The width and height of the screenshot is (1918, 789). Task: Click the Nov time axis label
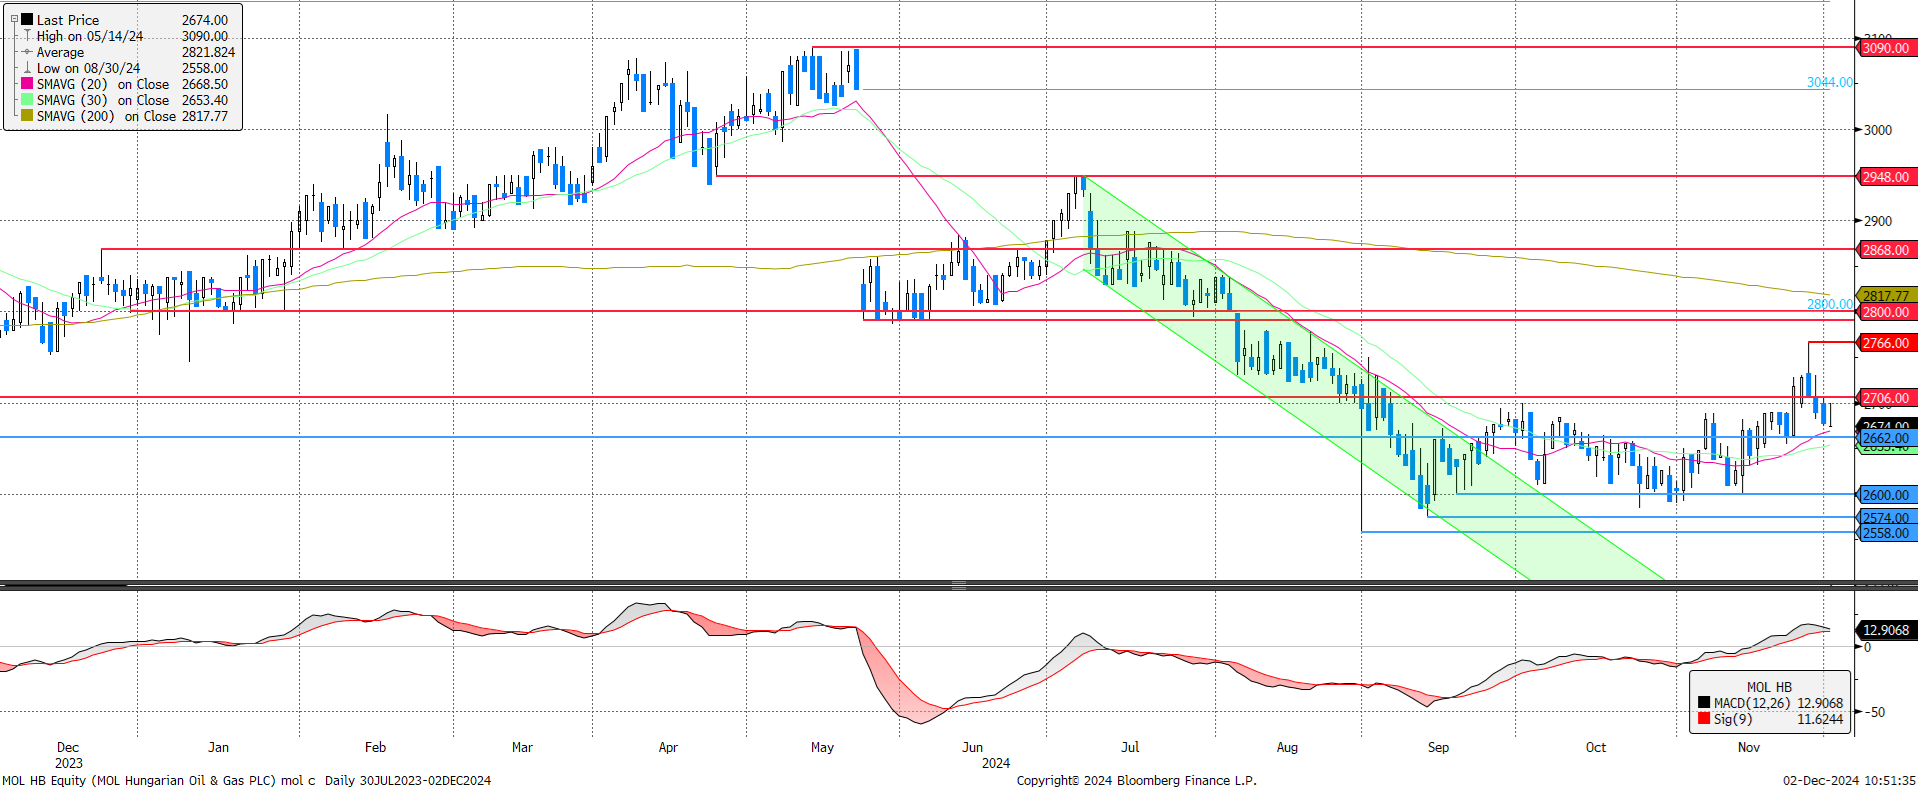1748,747
